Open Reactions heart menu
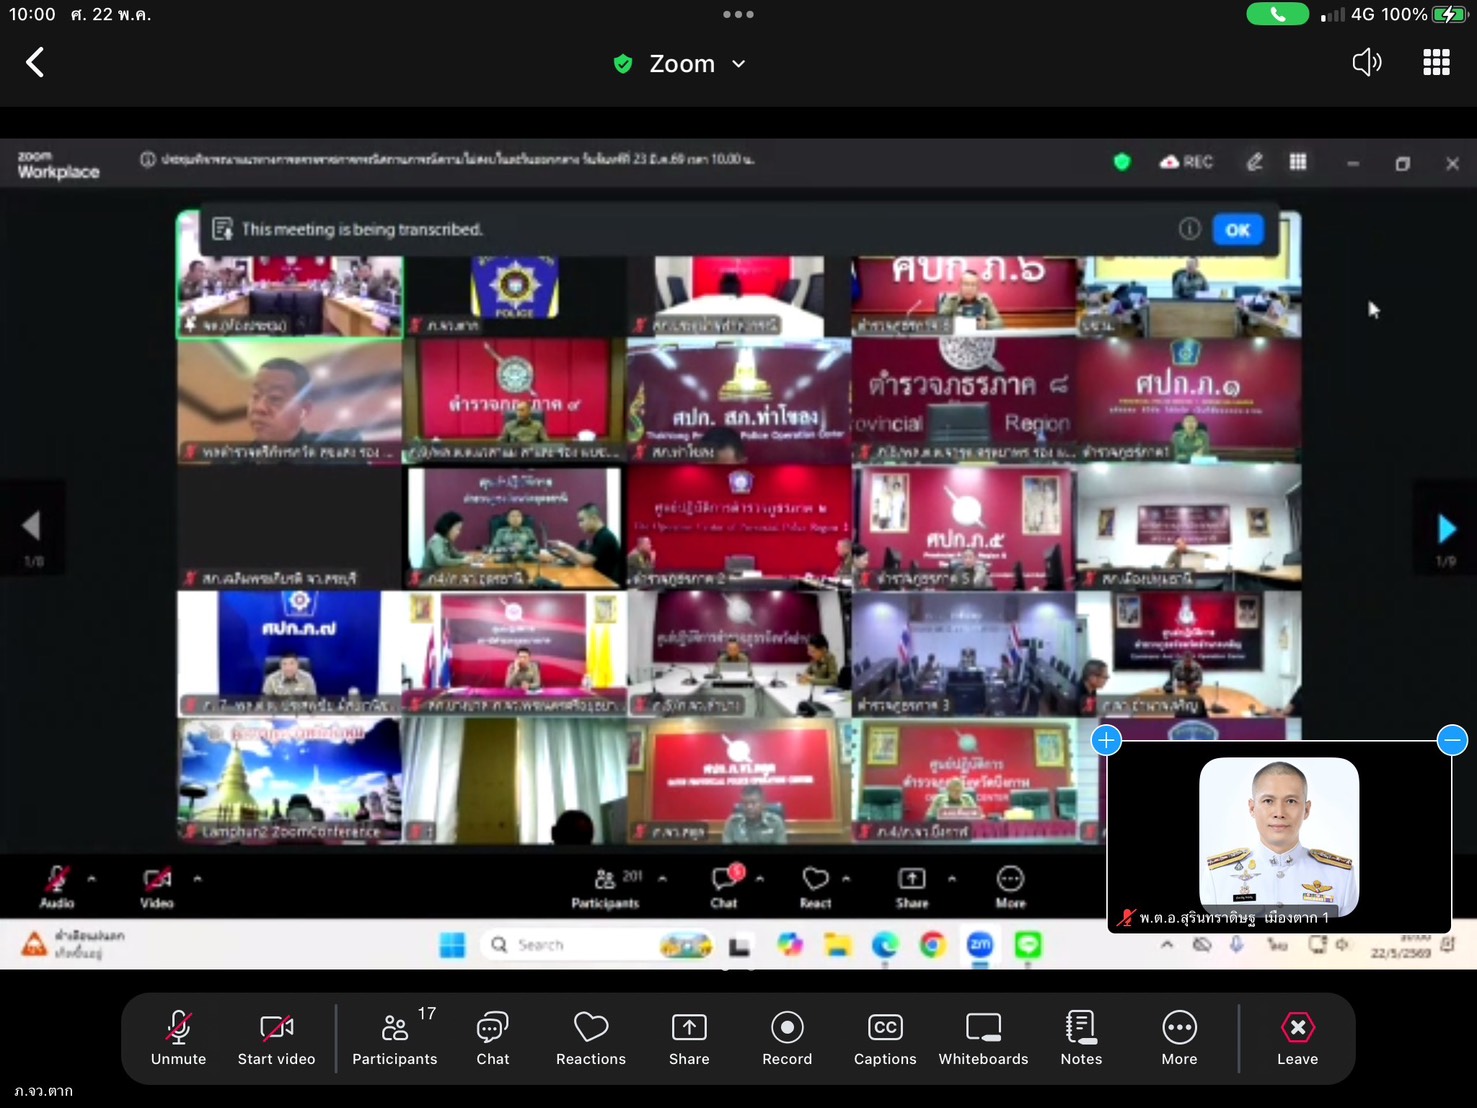This screenshot has height=1108, width=1477. [591, 1038]
